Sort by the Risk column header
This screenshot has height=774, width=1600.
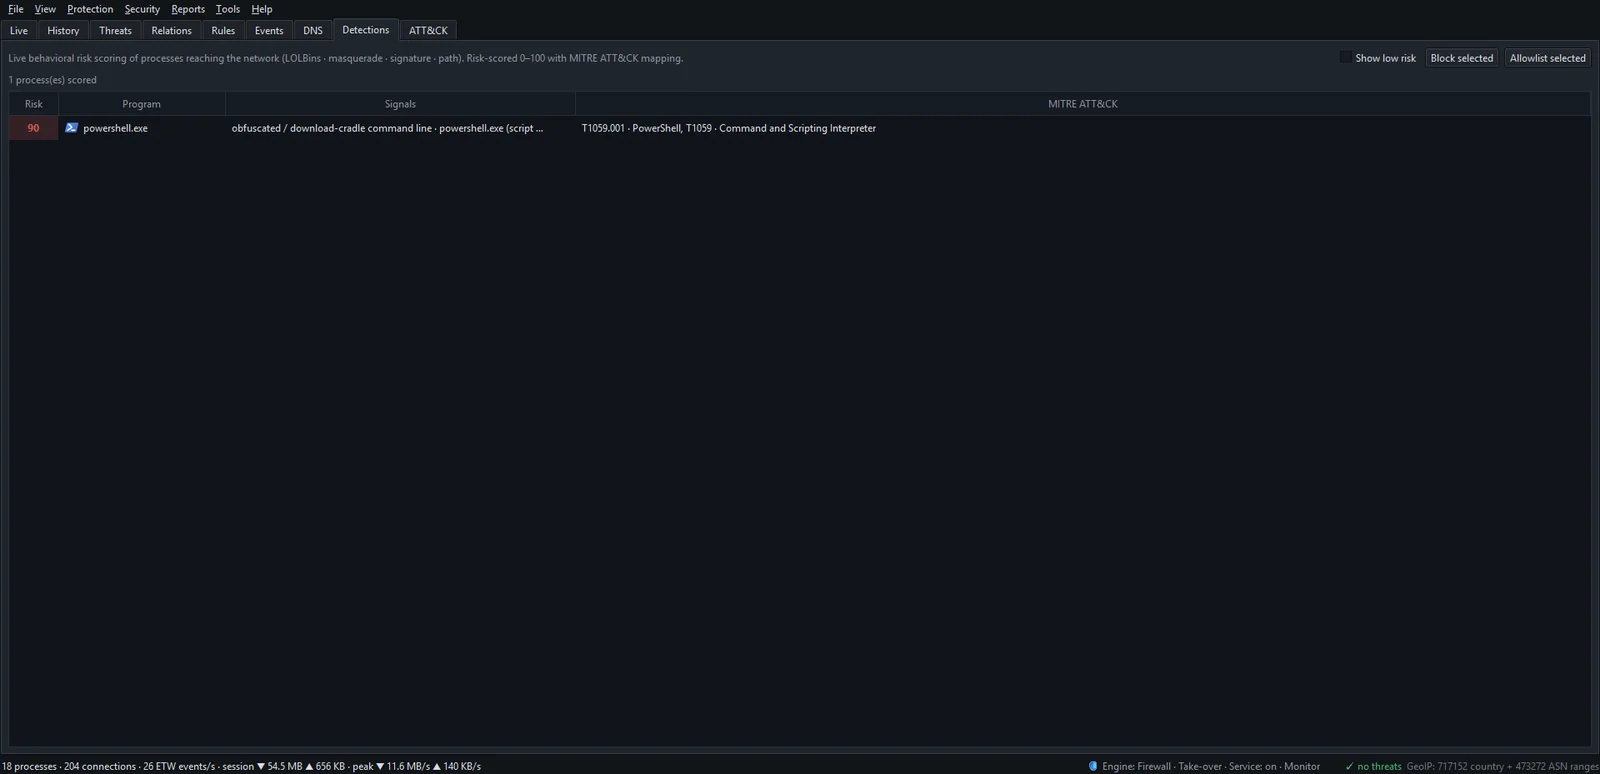click(x=34, y=104)
